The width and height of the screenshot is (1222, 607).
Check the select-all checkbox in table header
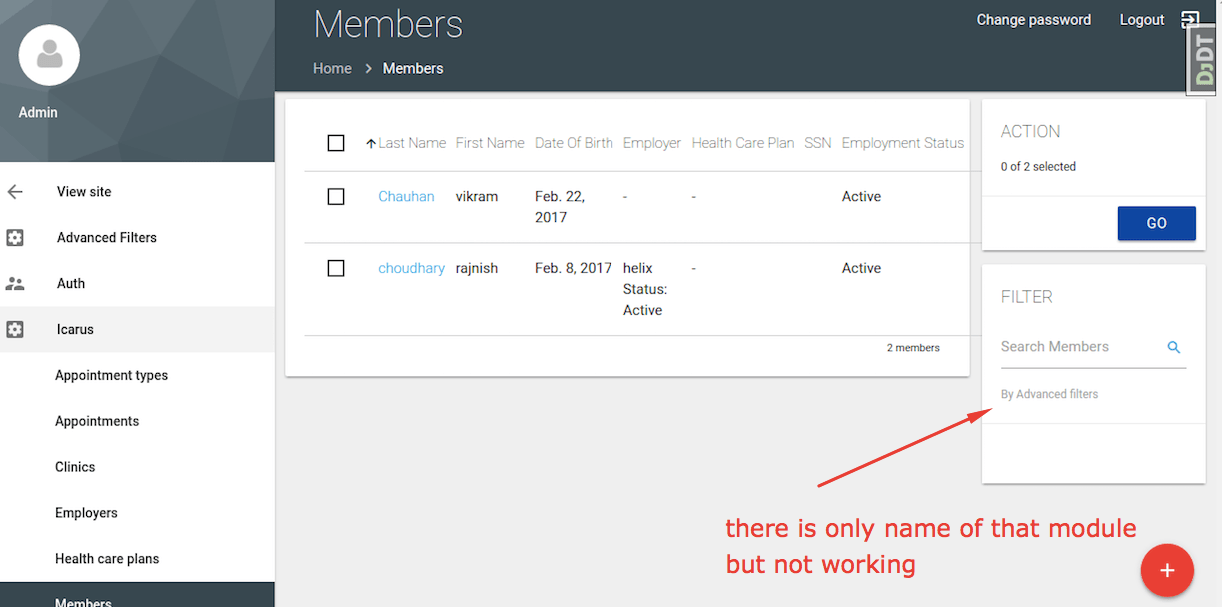[336, 142]
